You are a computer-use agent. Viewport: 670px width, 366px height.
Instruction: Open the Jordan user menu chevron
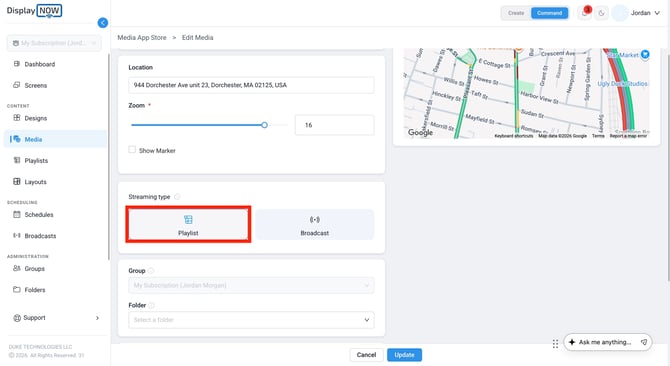pyautogui.click(x=657, y=13)
